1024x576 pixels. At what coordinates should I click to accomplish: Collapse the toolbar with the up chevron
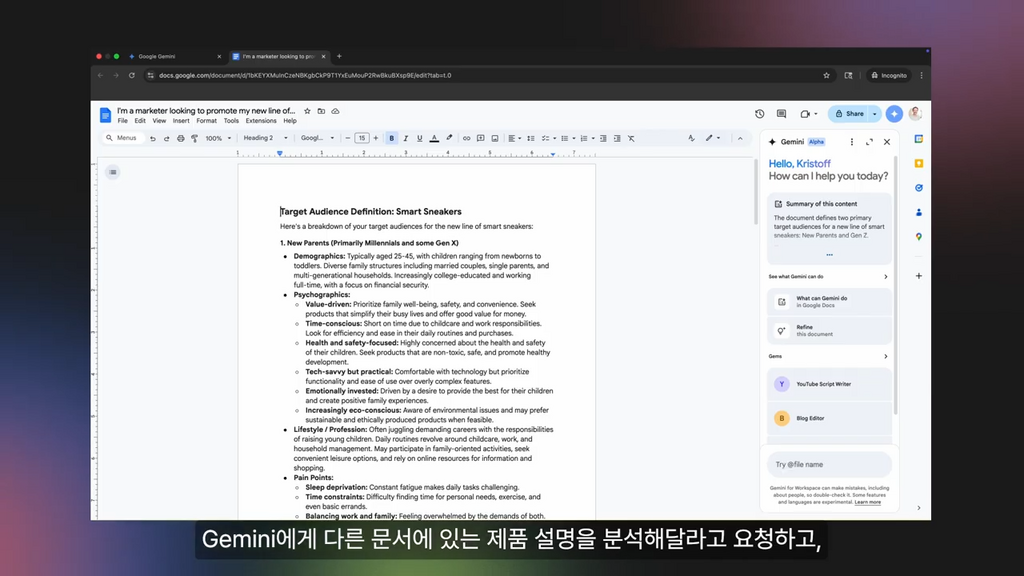[x=740, y=138]
